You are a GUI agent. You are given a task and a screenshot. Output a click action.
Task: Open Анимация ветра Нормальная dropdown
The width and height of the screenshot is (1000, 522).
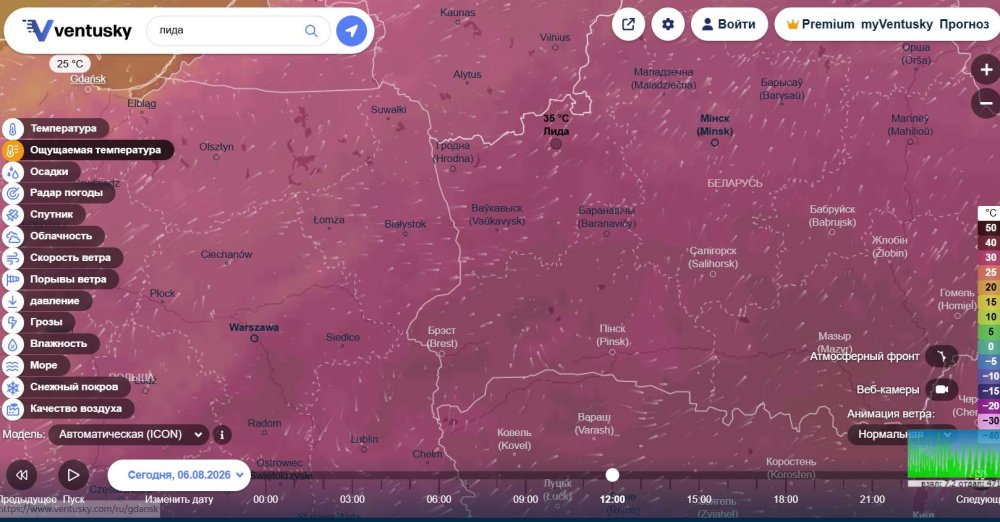(902, 435)
